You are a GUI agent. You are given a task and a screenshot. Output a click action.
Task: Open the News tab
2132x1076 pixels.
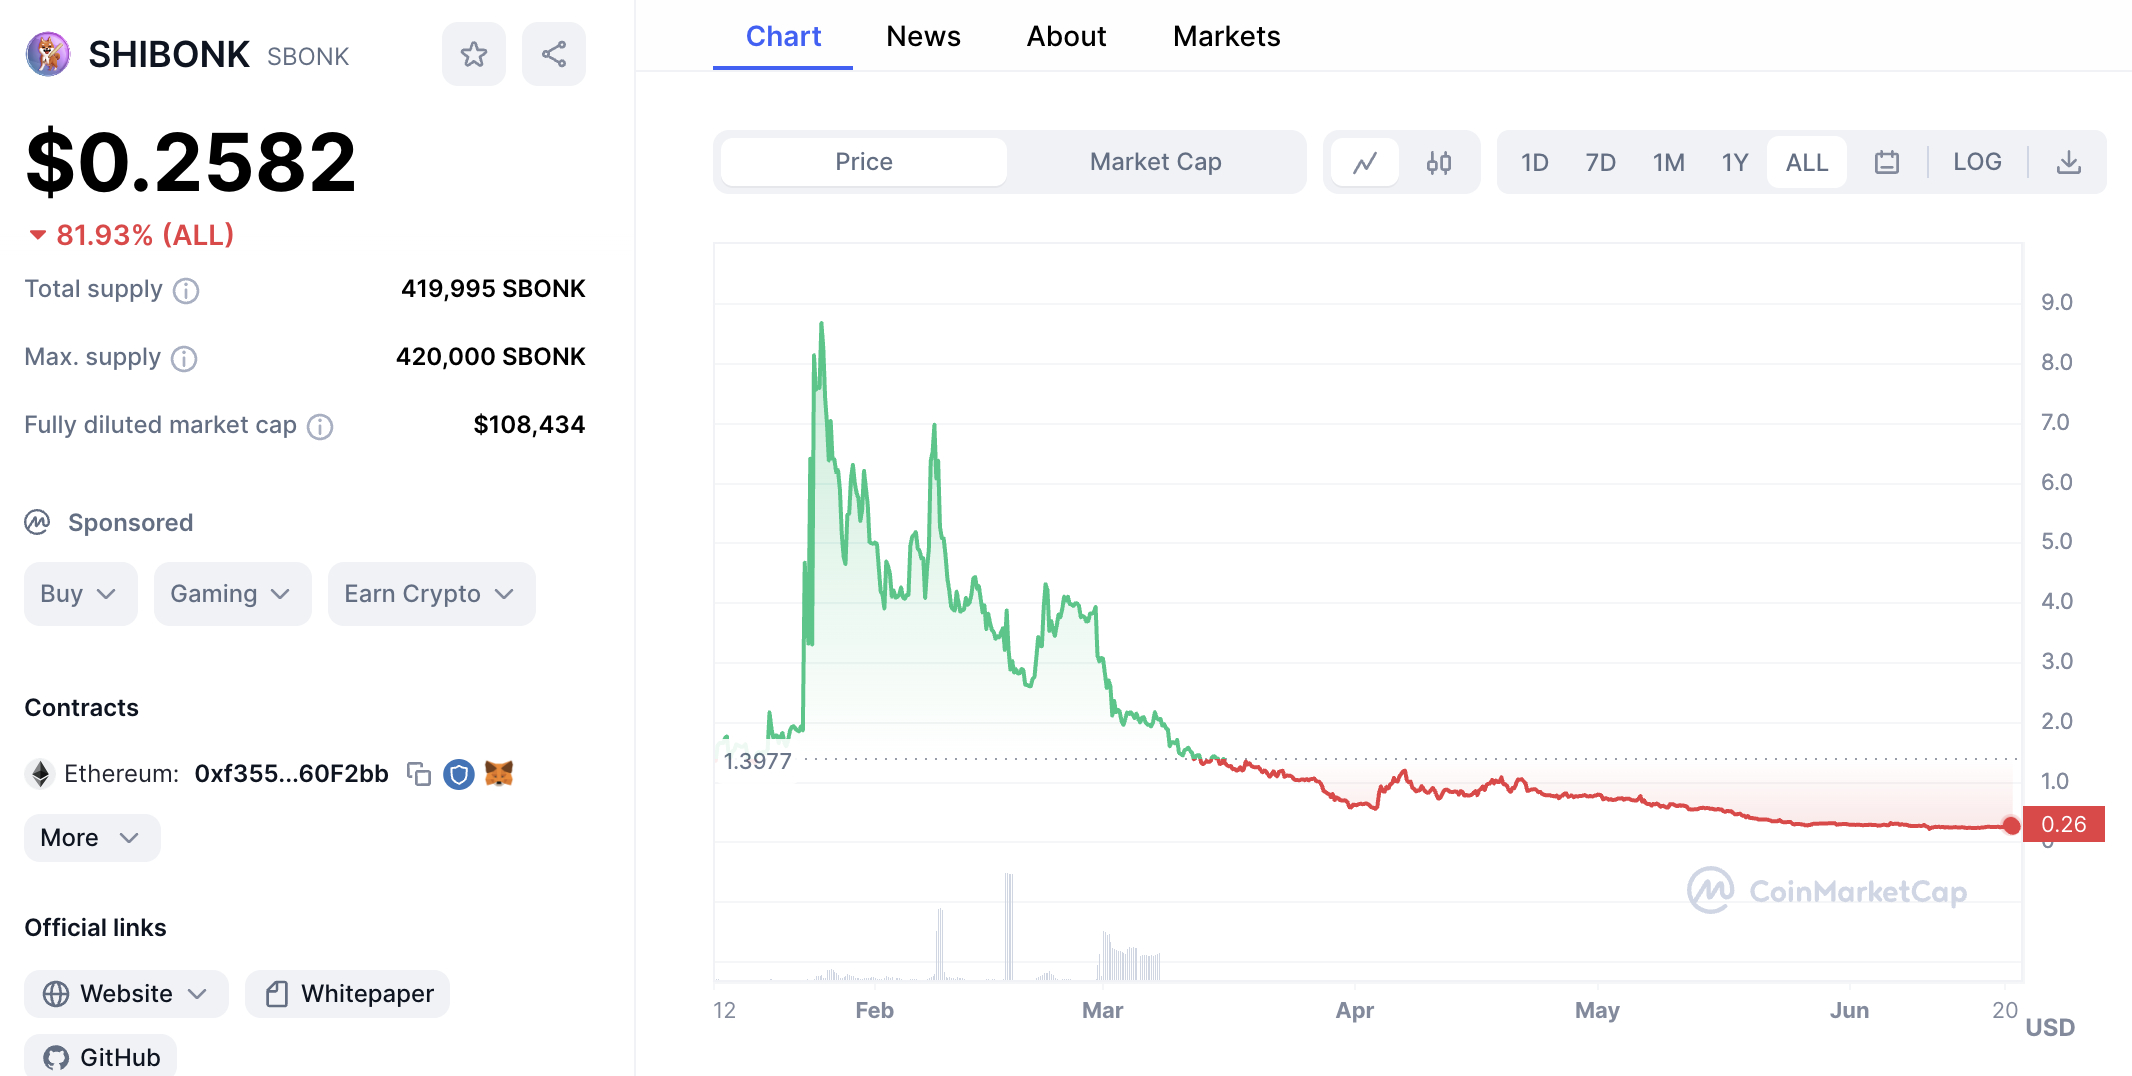tap(923, 36)
